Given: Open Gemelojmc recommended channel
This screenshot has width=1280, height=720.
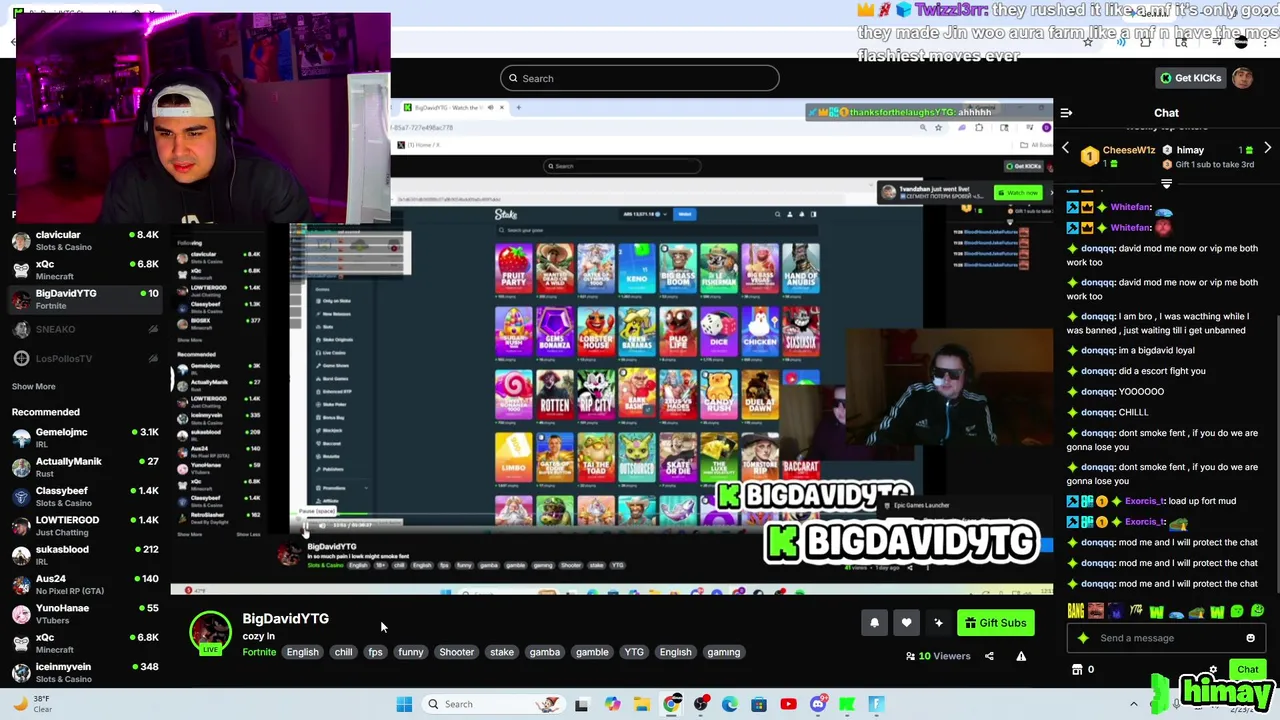Looking at the screenshot, I should click(x=86, y=437).
